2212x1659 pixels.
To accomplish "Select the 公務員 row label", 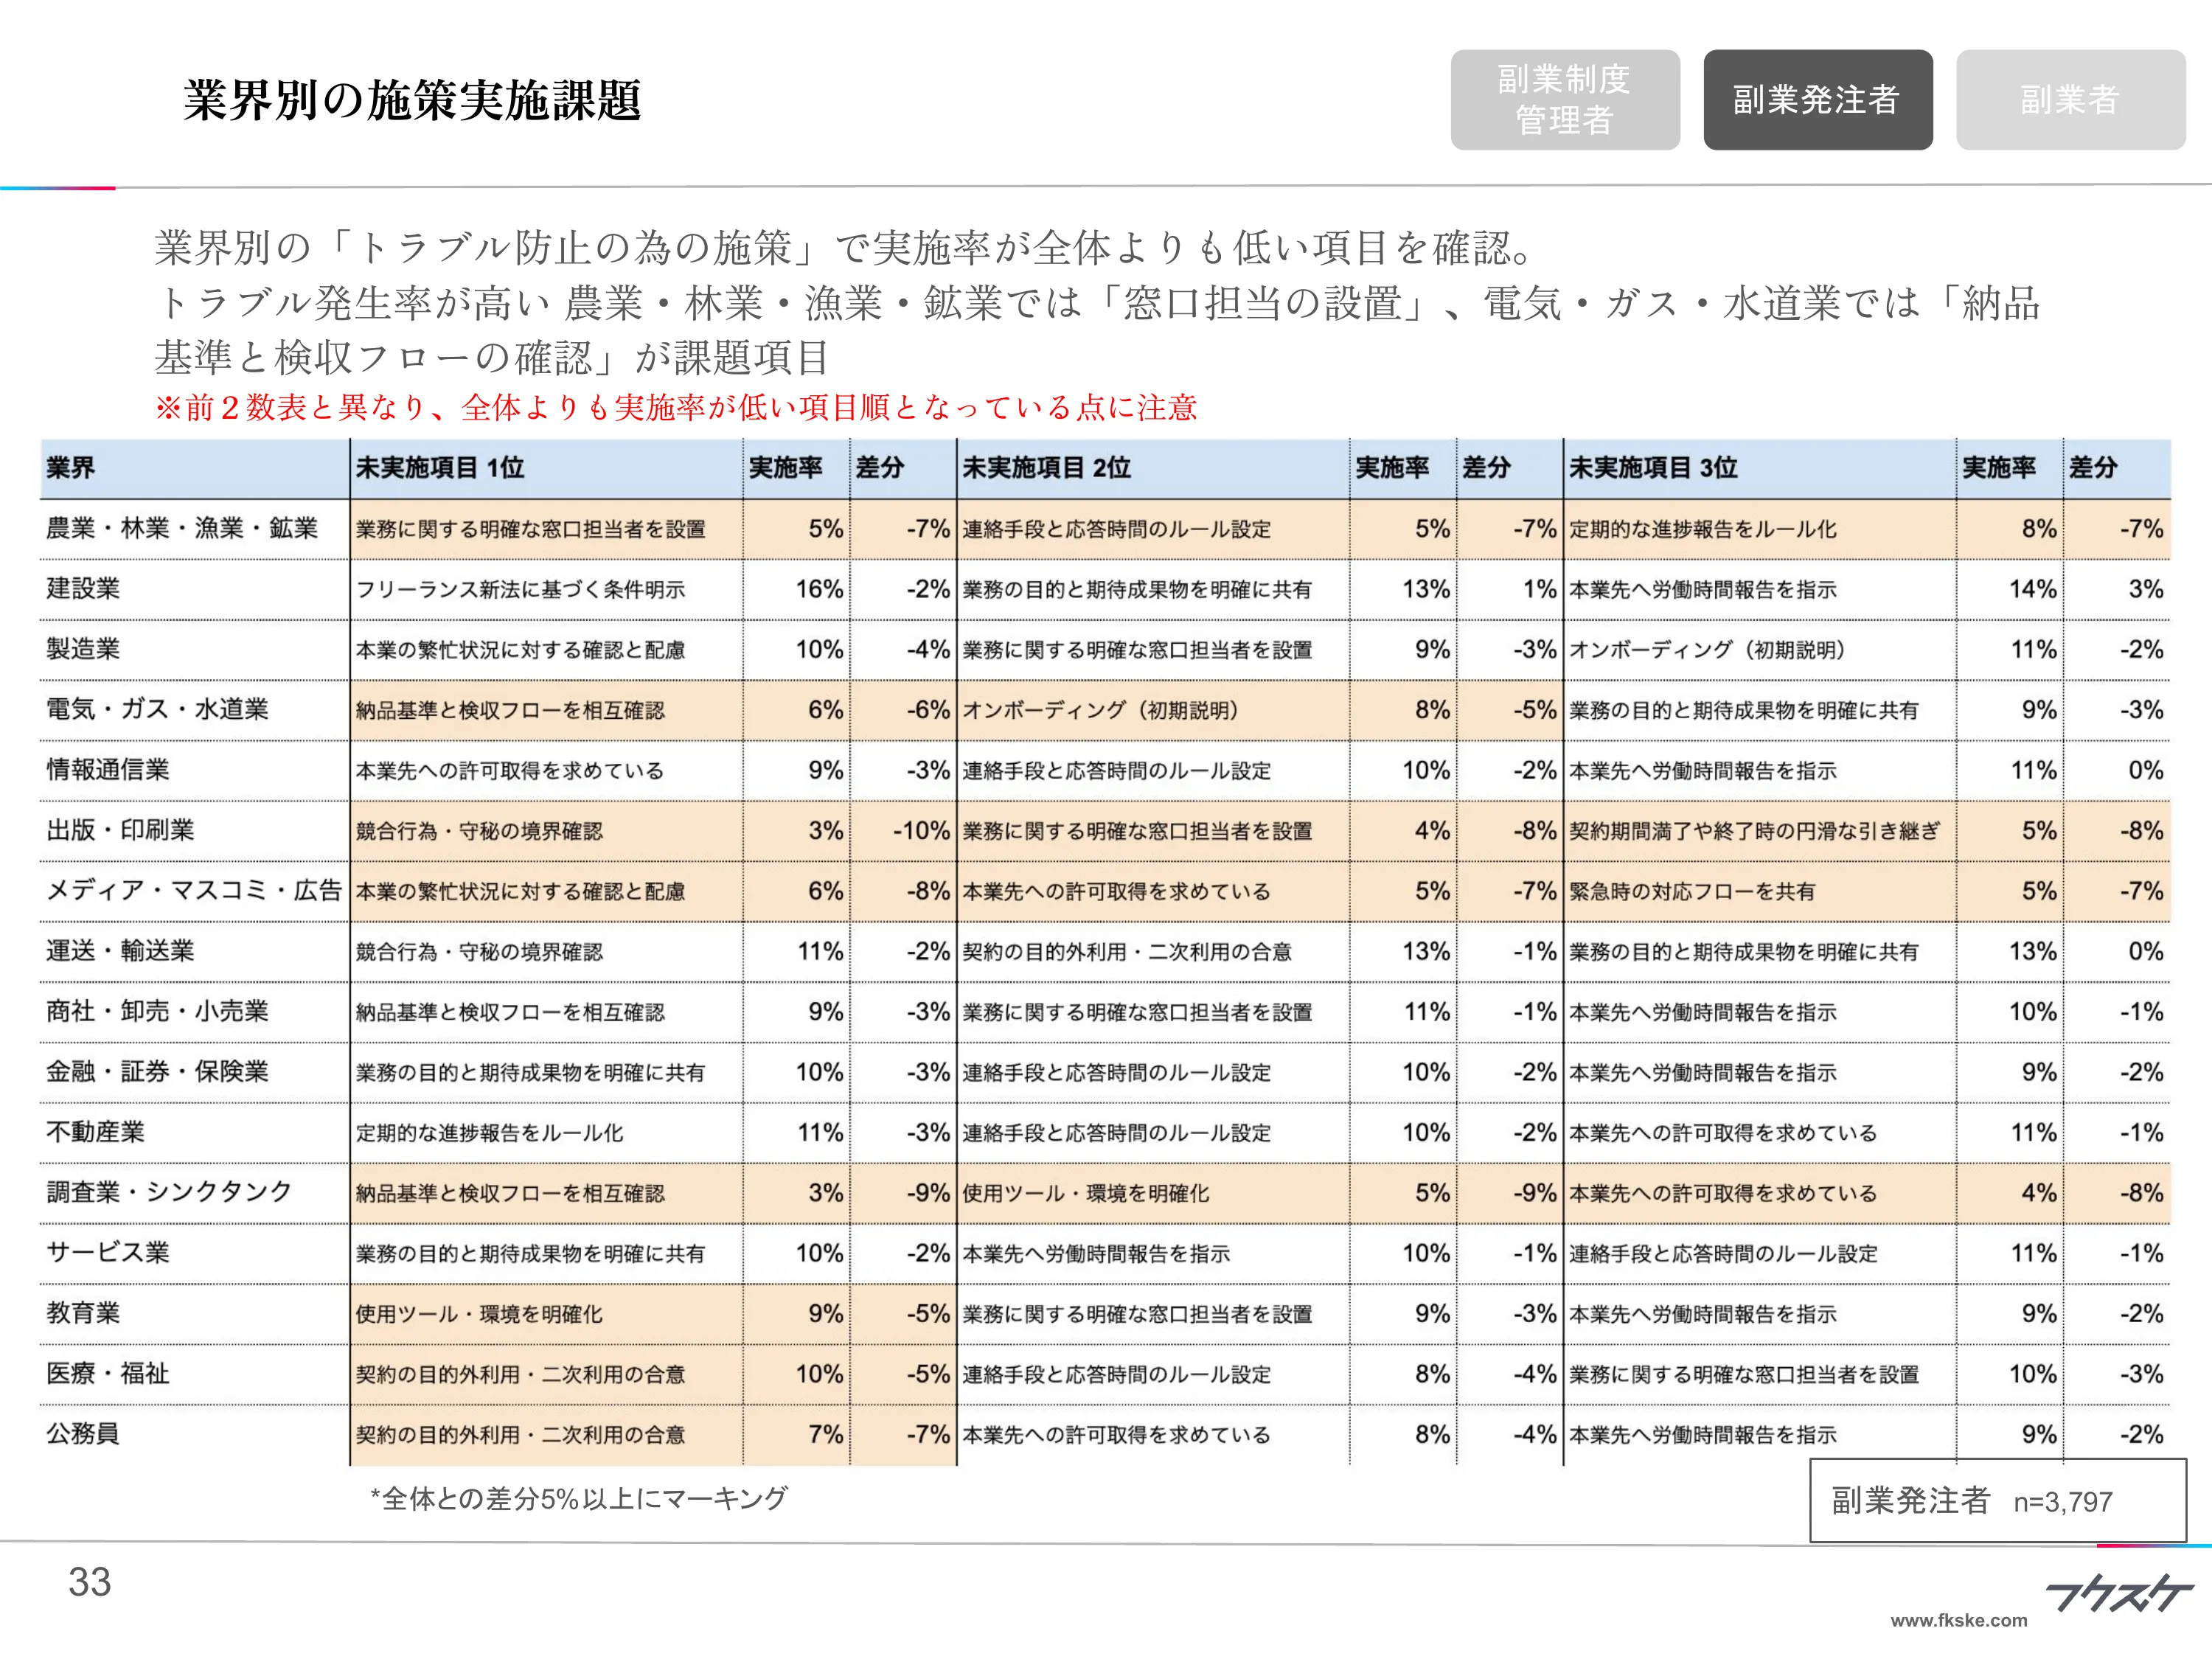I will tap(83, 1434).
